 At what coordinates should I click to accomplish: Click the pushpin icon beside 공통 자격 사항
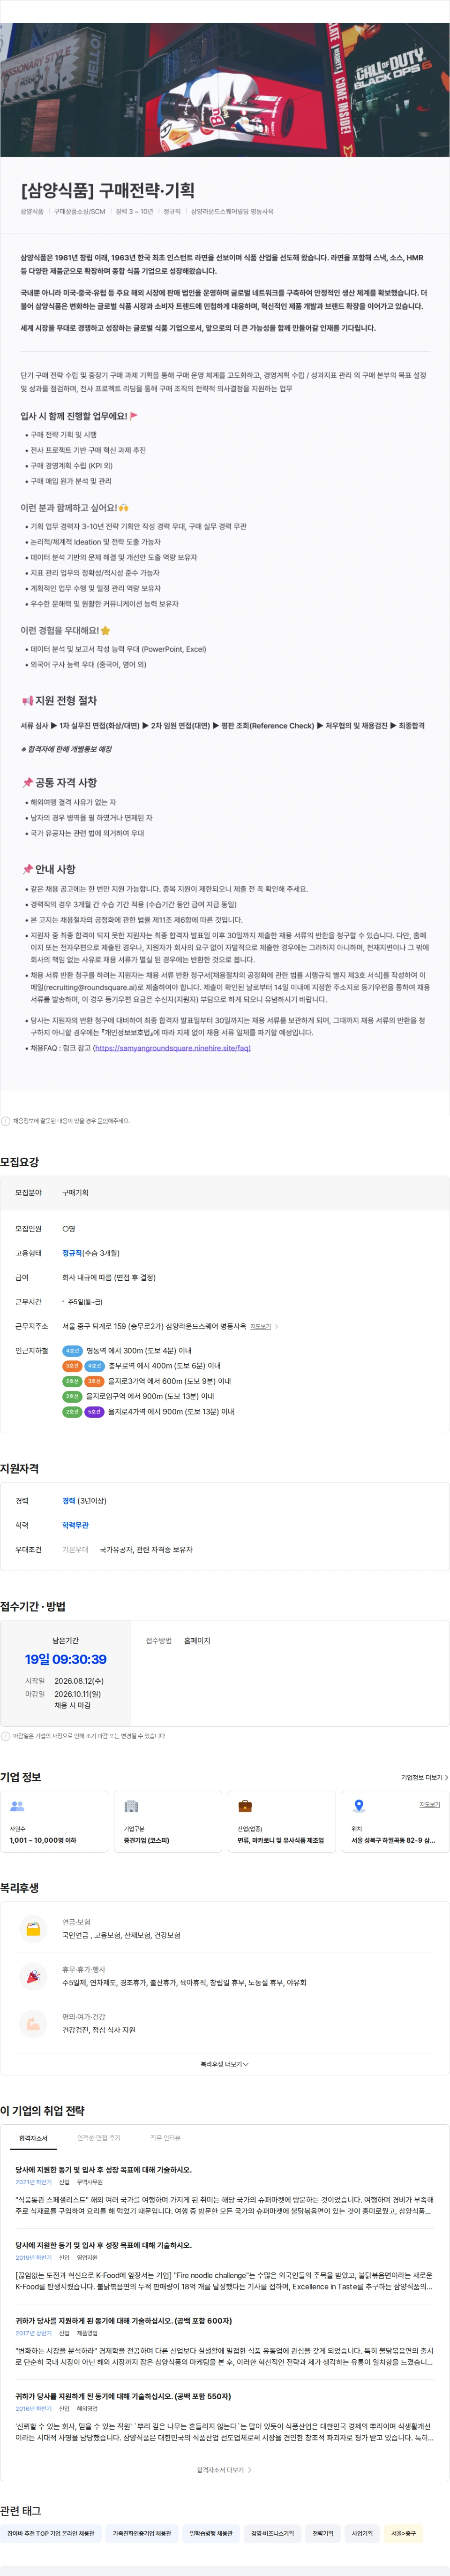(27, 783)
